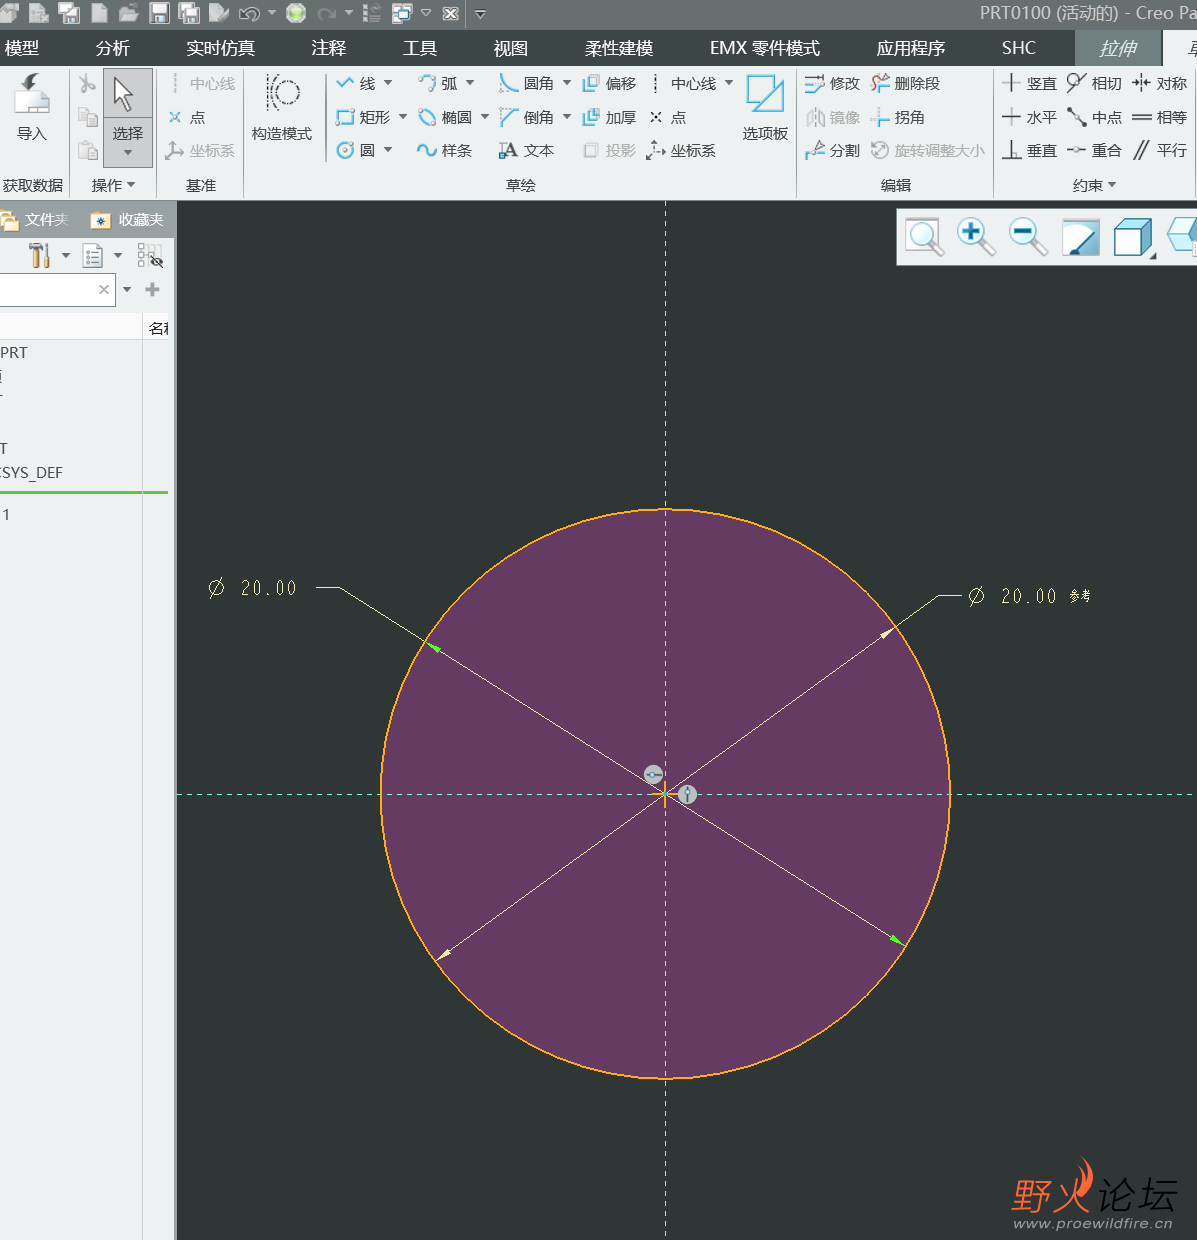Select the 圆 (Circle) sketch tool
Screen dimensions: 1197x1240
click(356, 150)
